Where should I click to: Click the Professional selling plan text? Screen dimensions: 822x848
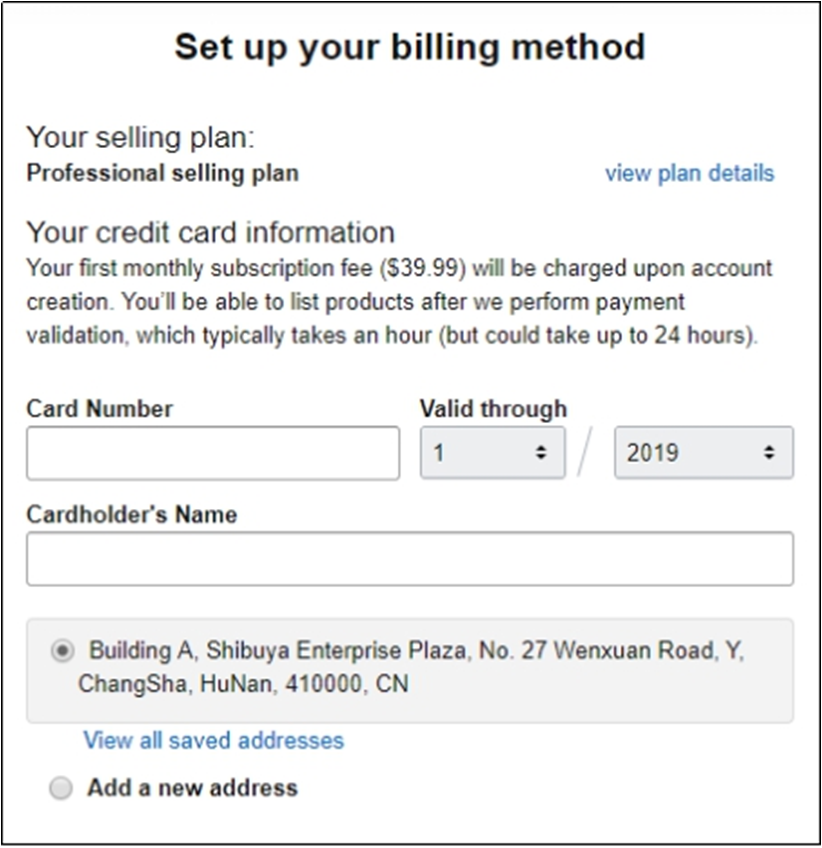[x=162, y=173]
